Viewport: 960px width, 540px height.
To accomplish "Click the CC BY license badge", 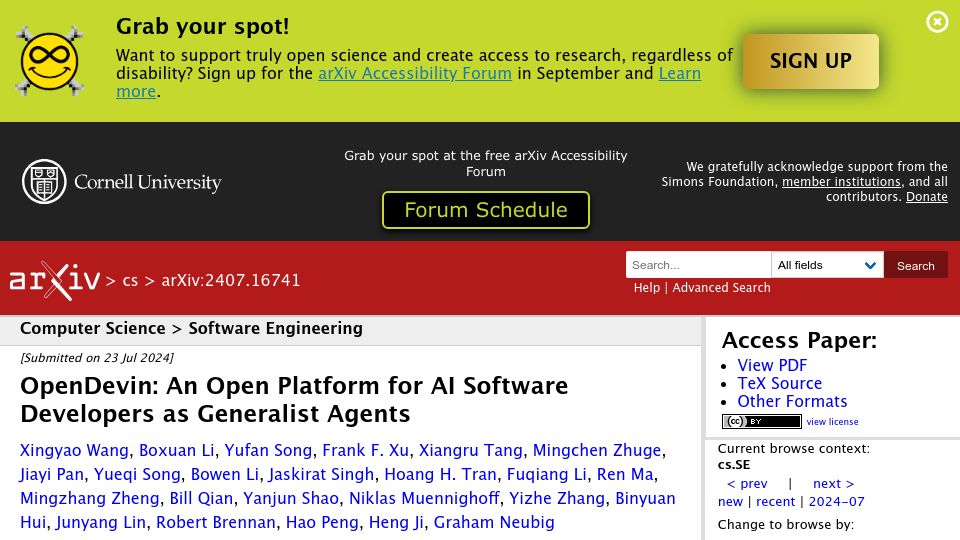I will pyautogui.click(x=762, y=421).
